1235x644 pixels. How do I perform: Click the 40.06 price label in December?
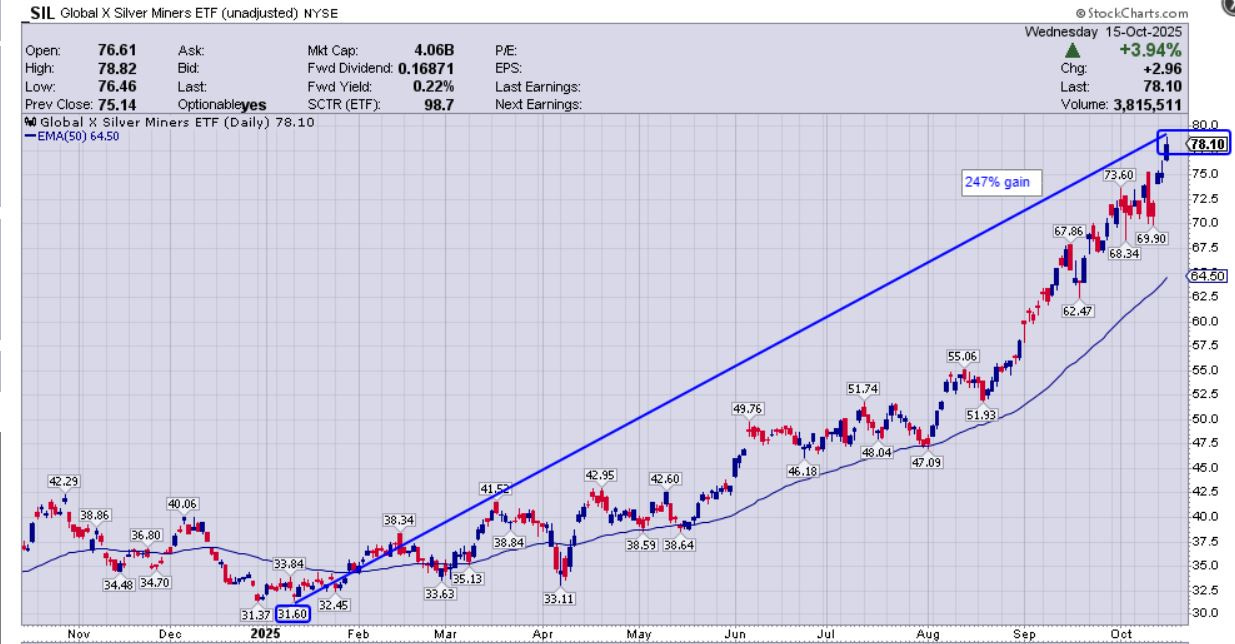(x=183, y=503)
